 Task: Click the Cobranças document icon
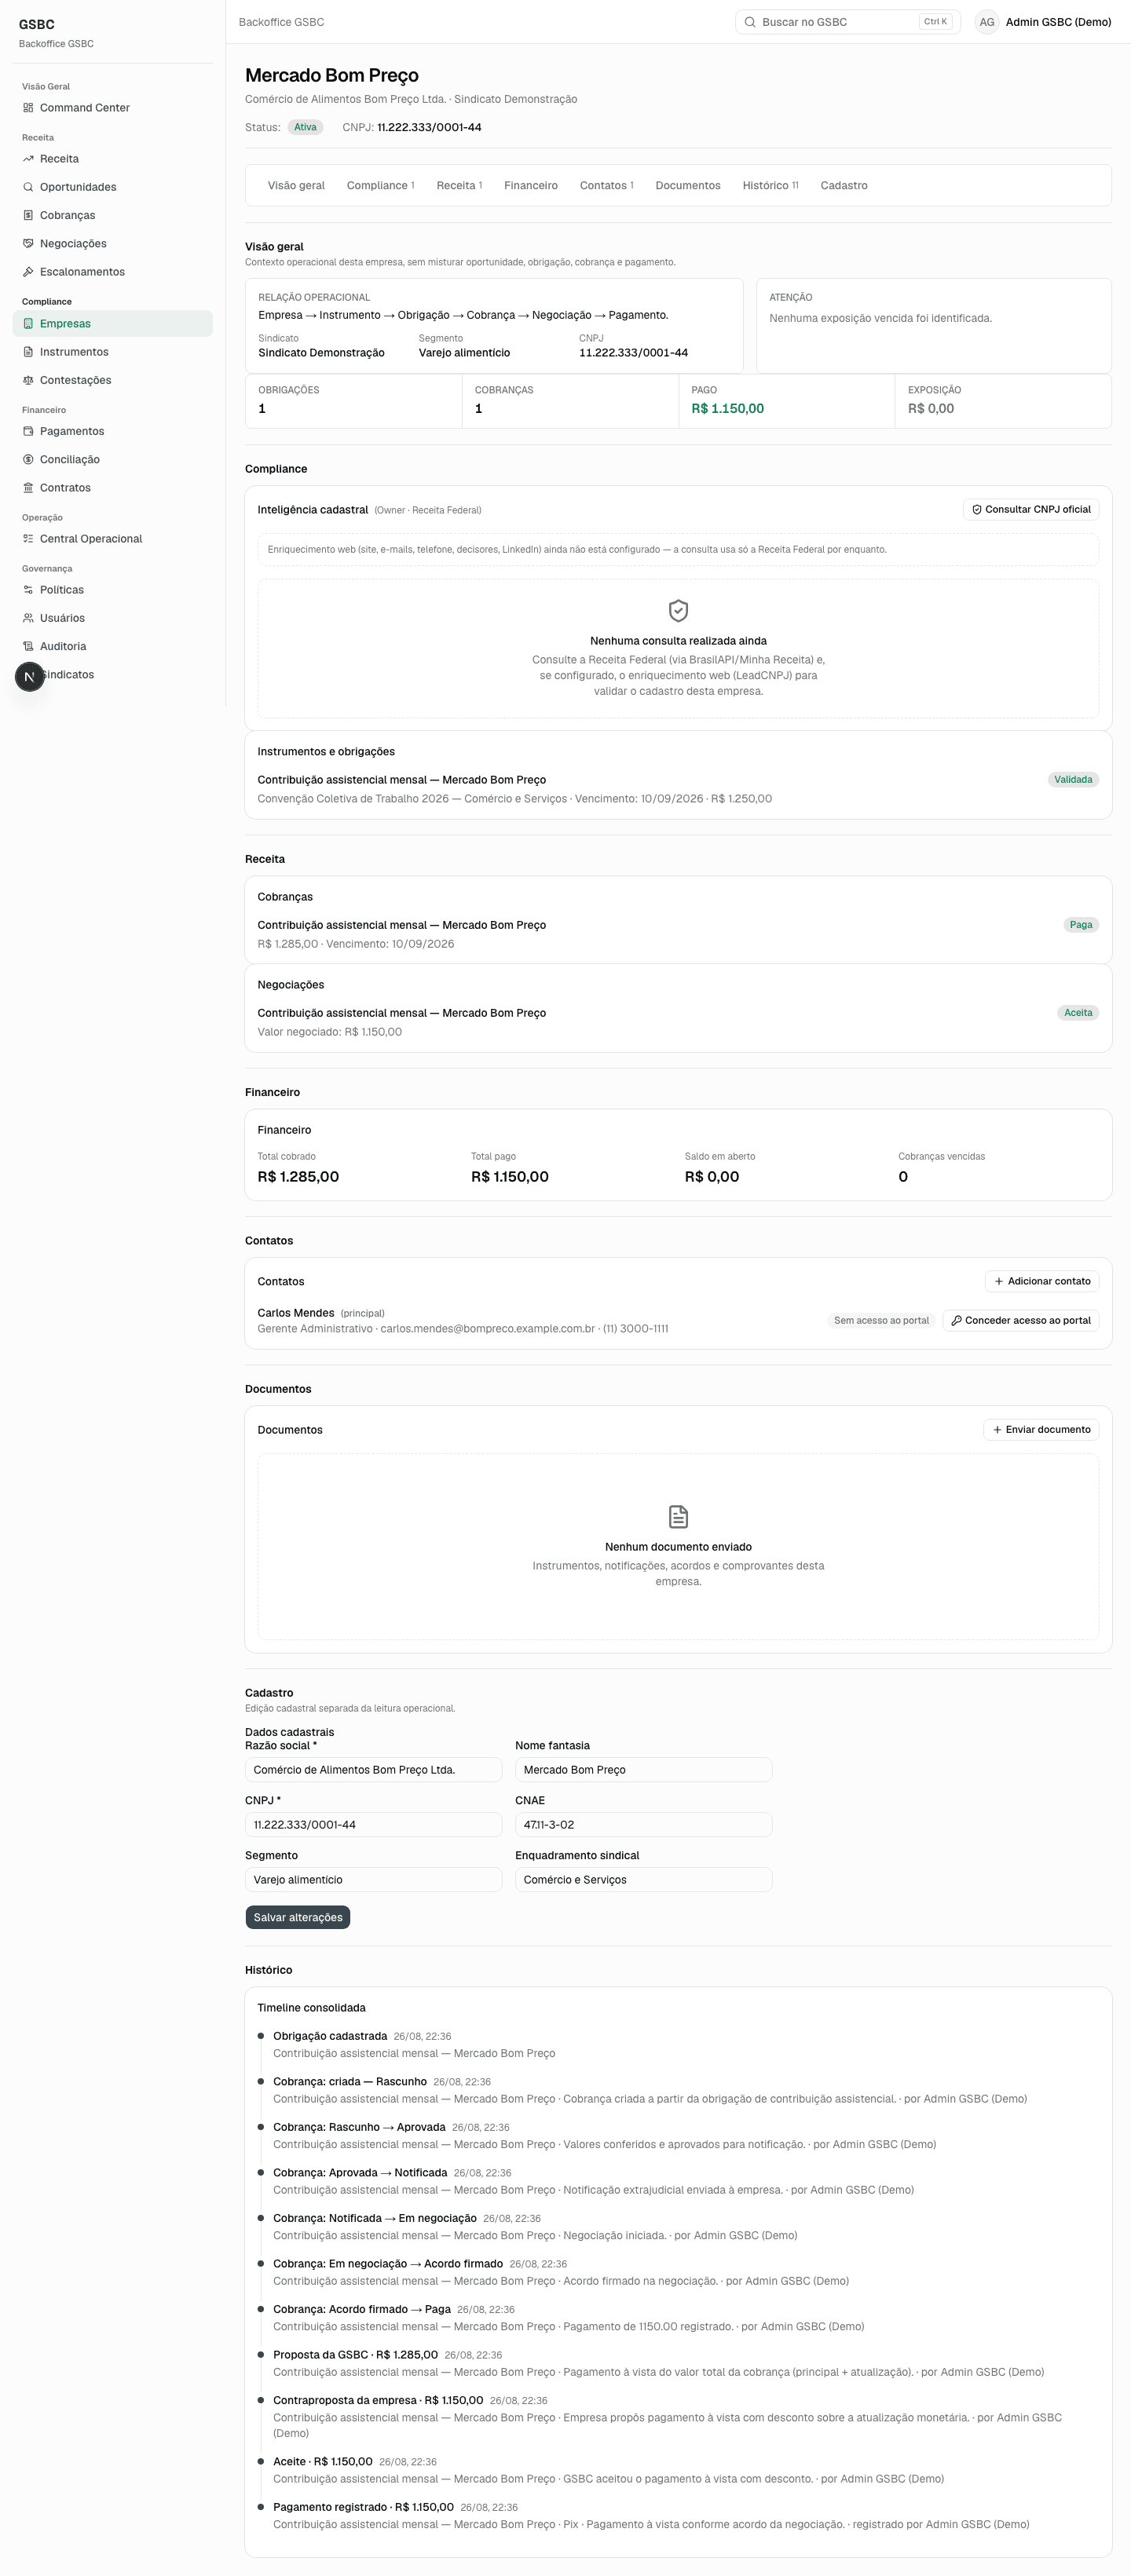(x=28, y=215)
